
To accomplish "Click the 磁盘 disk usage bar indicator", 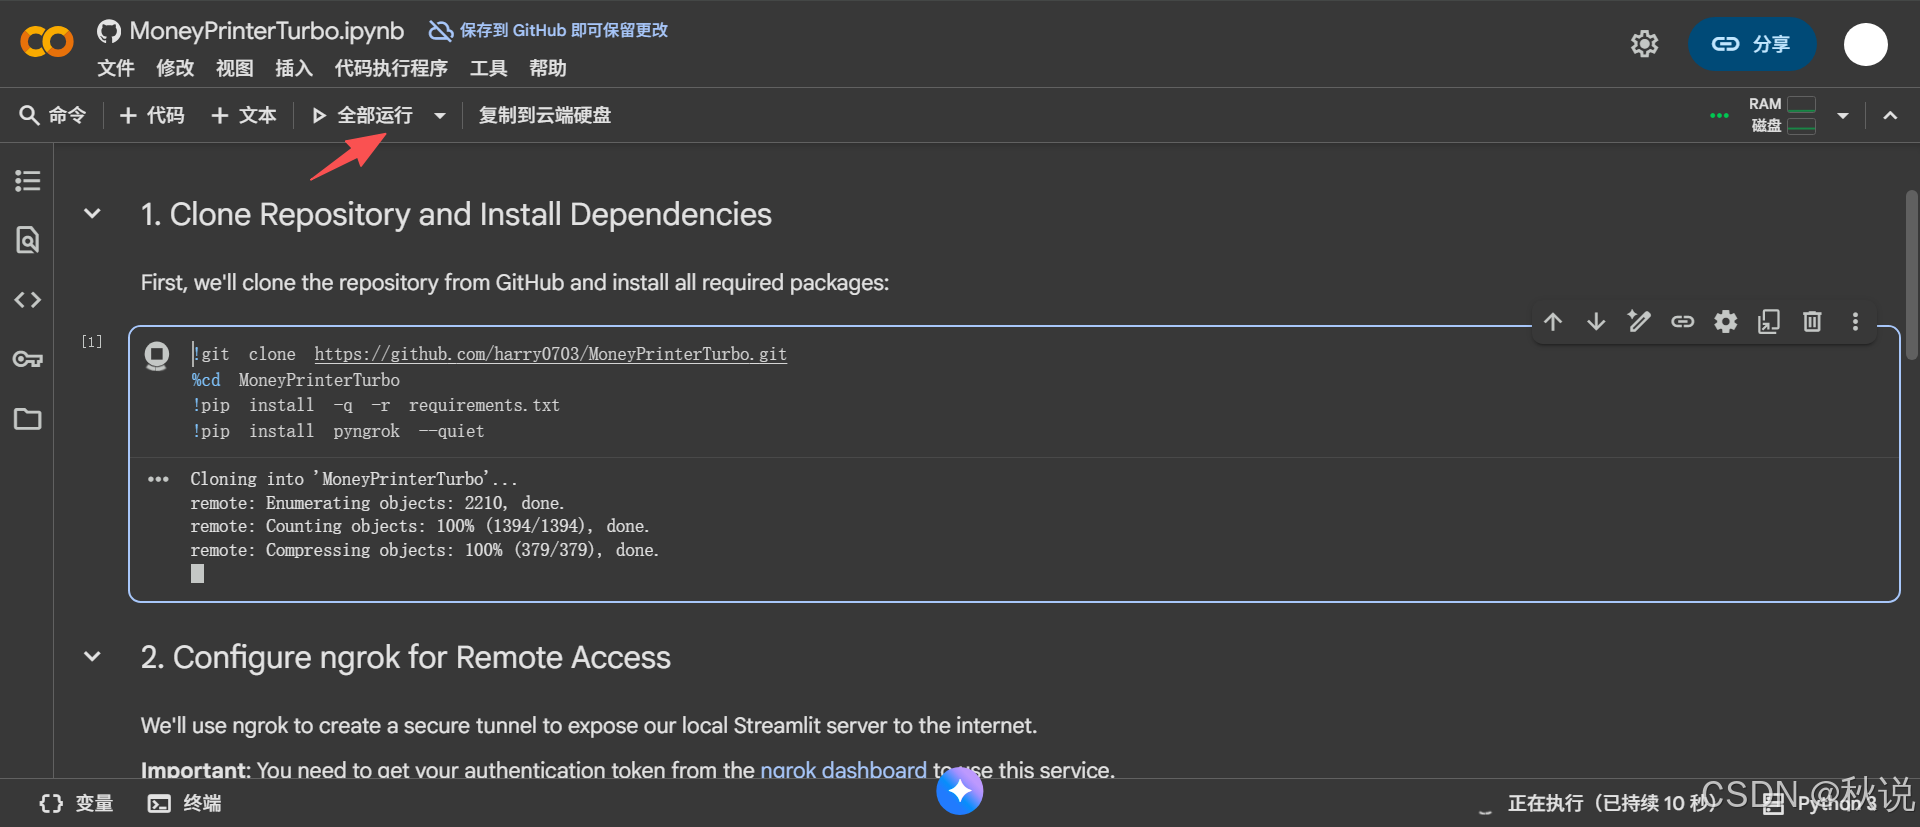I will coord(1801,126).
